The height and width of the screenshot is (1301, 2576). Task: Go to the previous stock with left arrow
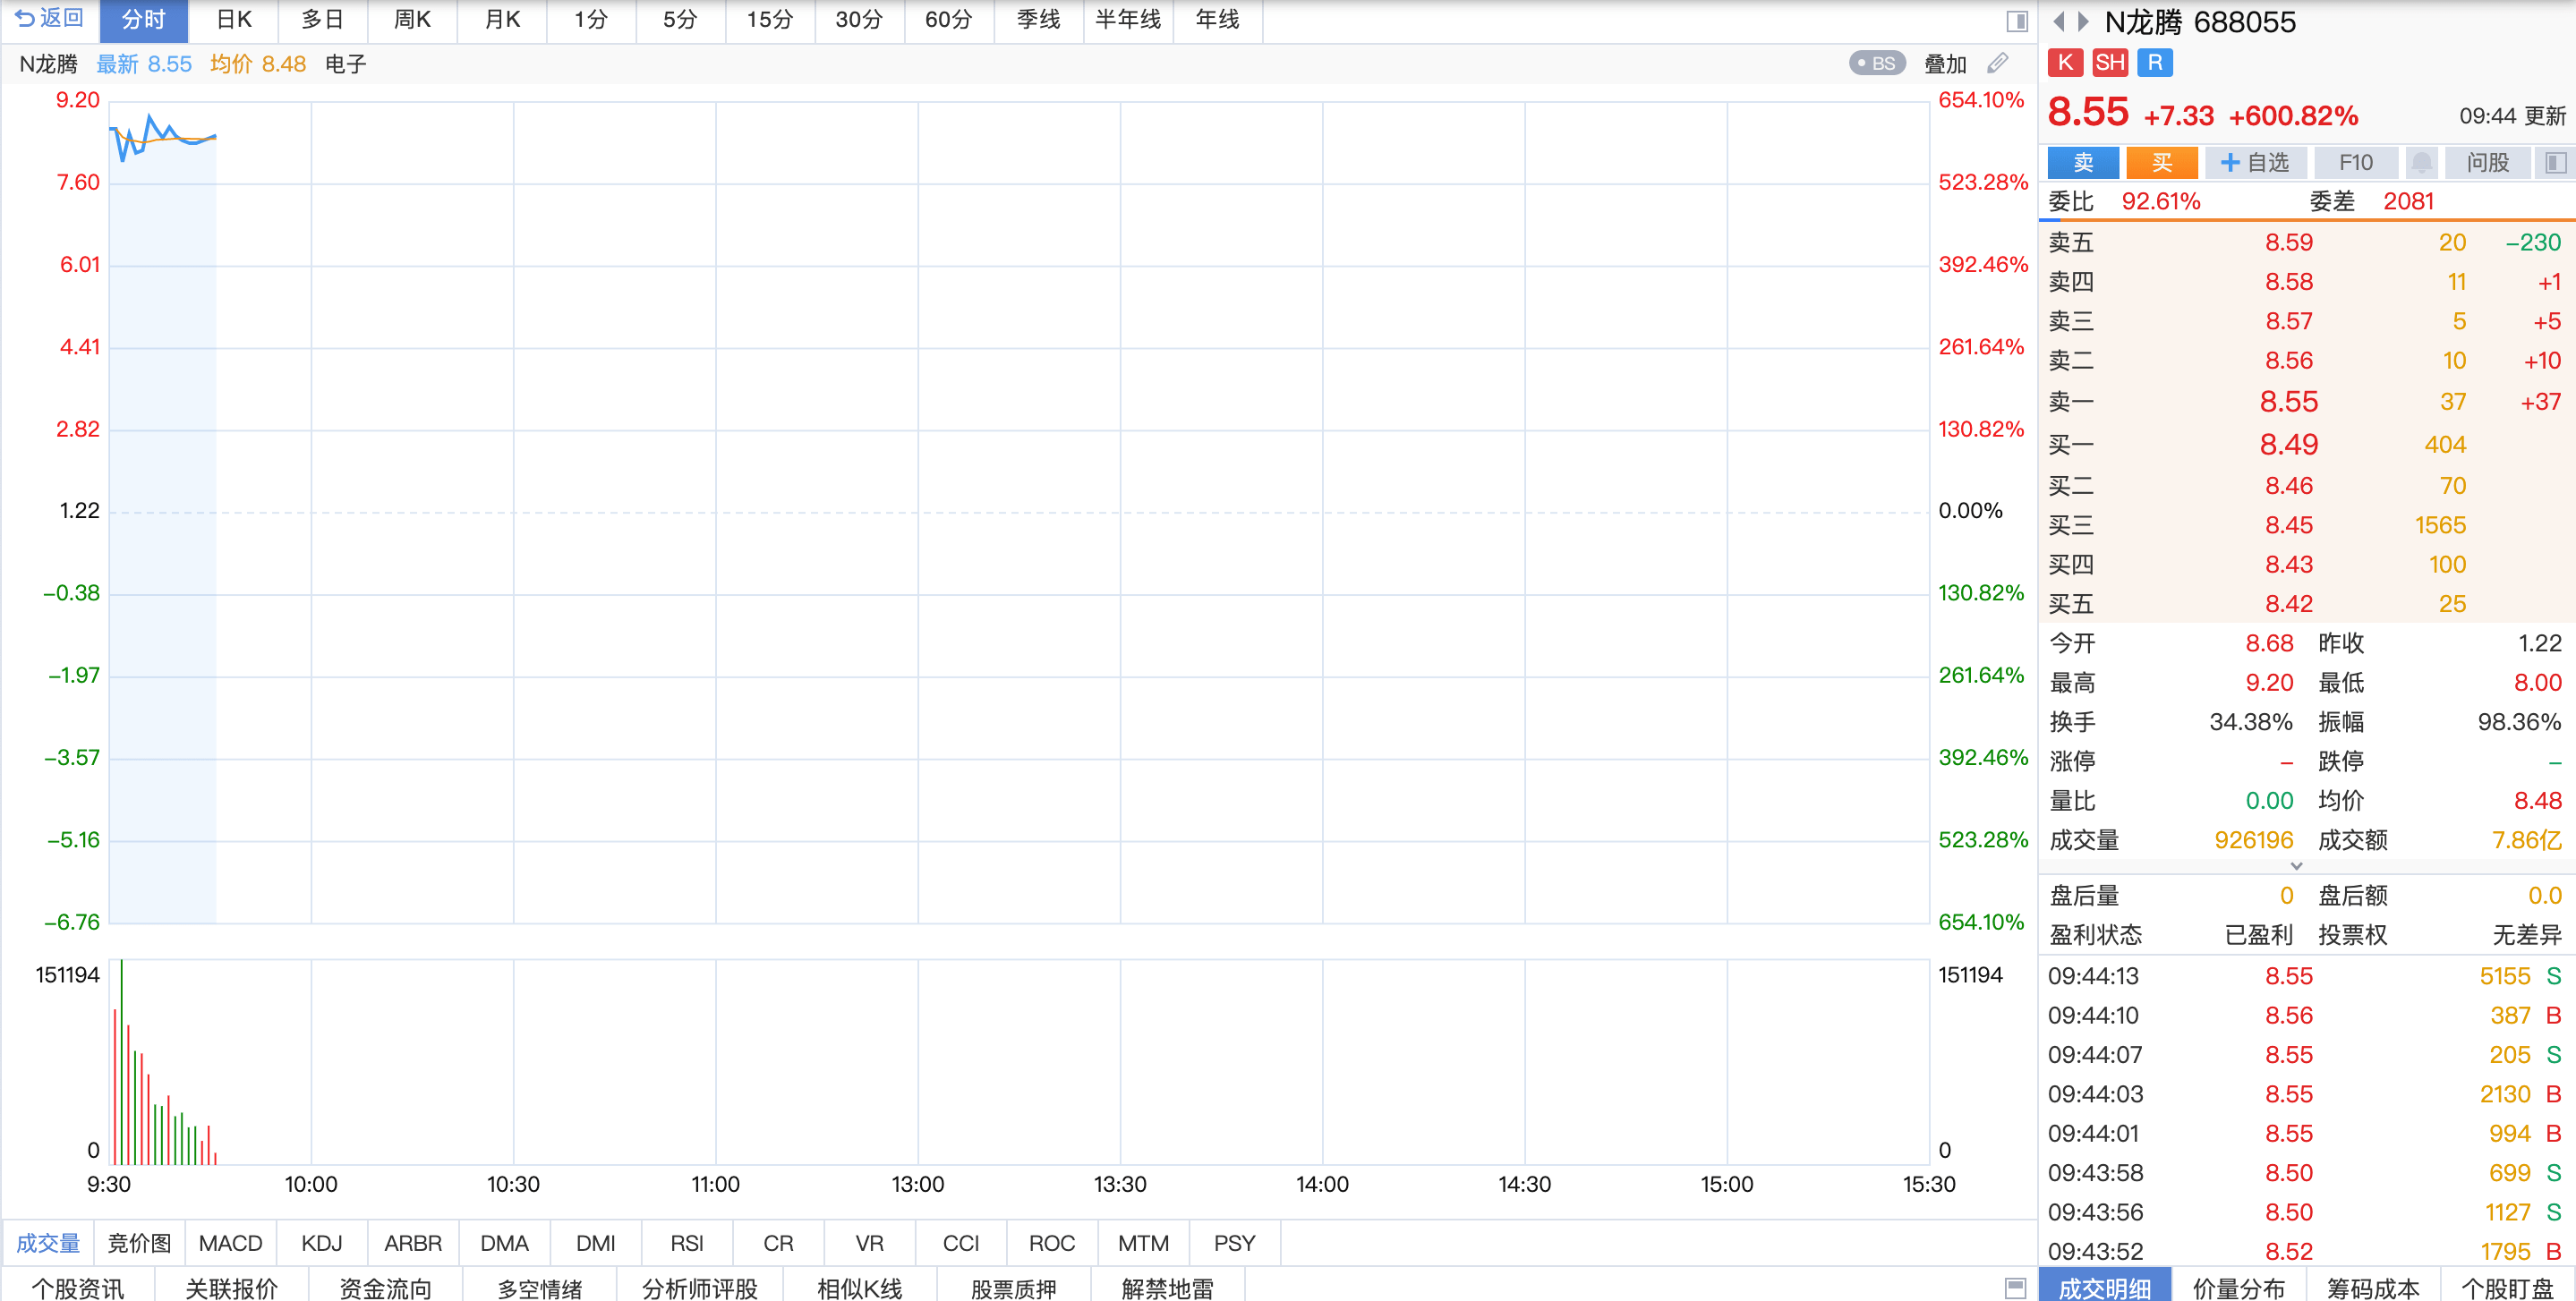[x=2058, y=21]
